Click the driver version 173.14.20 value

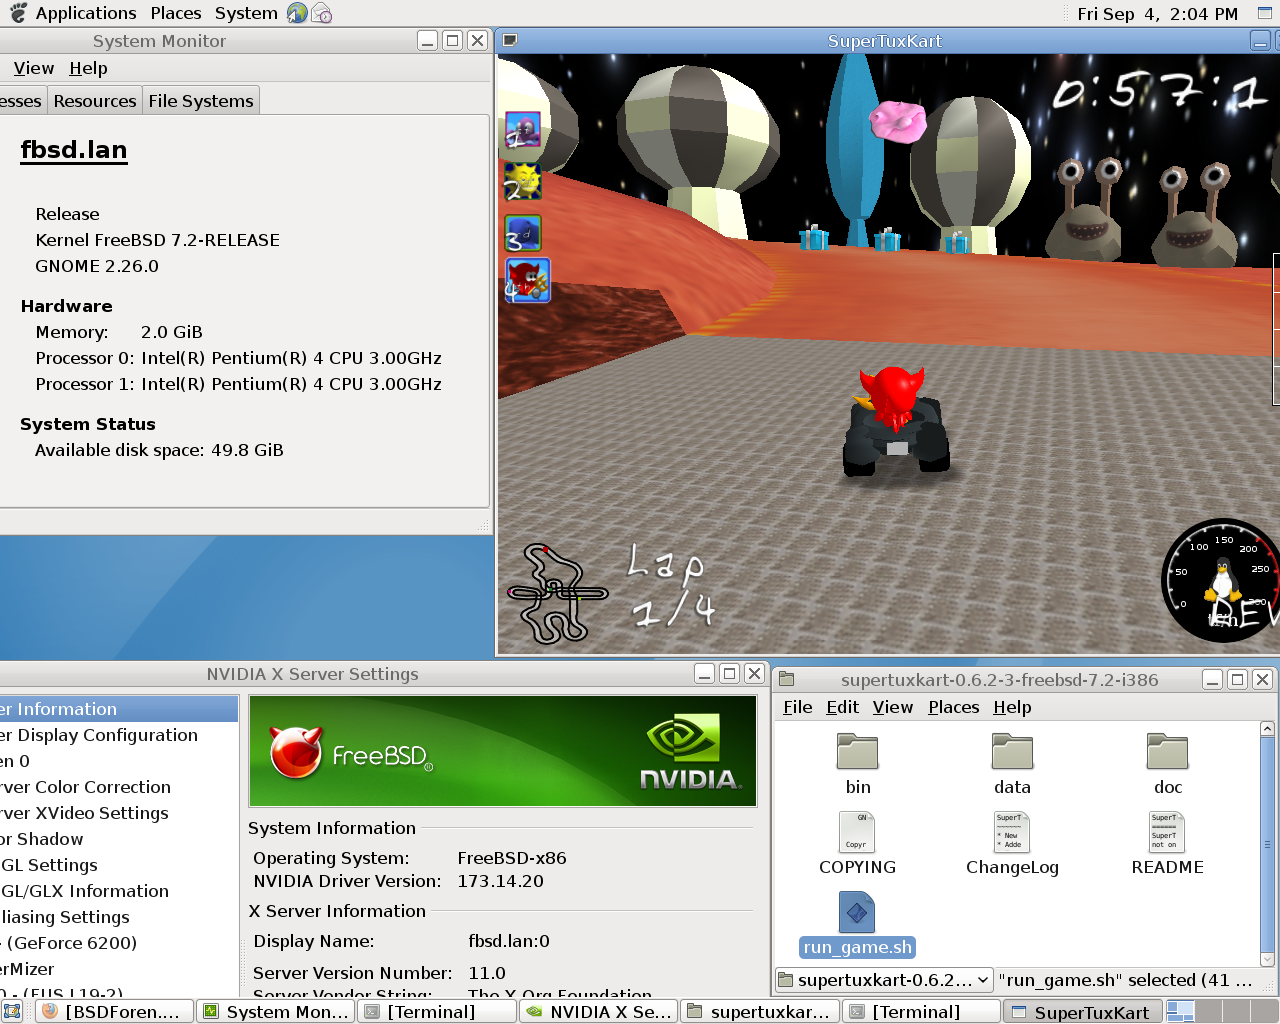tap(500, 881)
